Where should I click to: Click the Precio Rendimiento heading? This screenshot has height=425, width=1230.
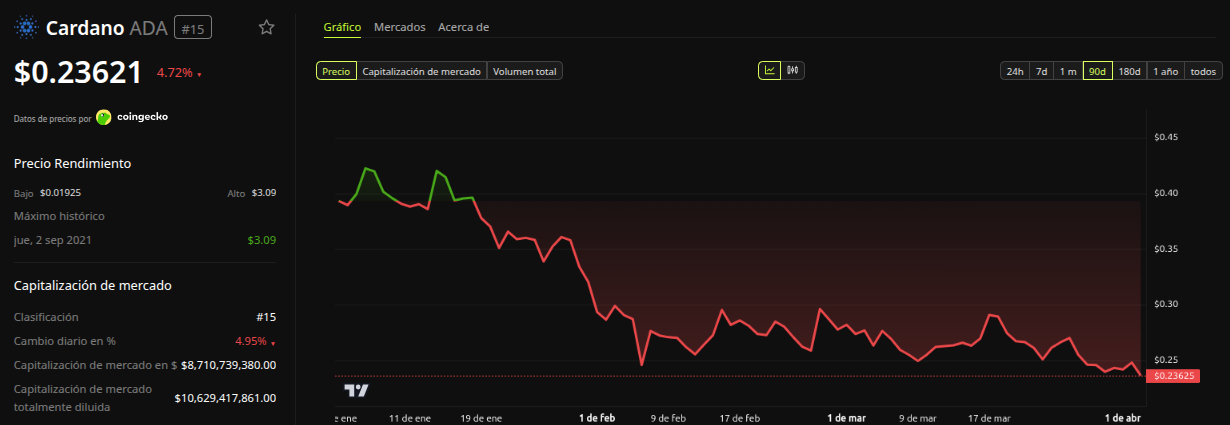pyautogui.click(x=72, y=163)
